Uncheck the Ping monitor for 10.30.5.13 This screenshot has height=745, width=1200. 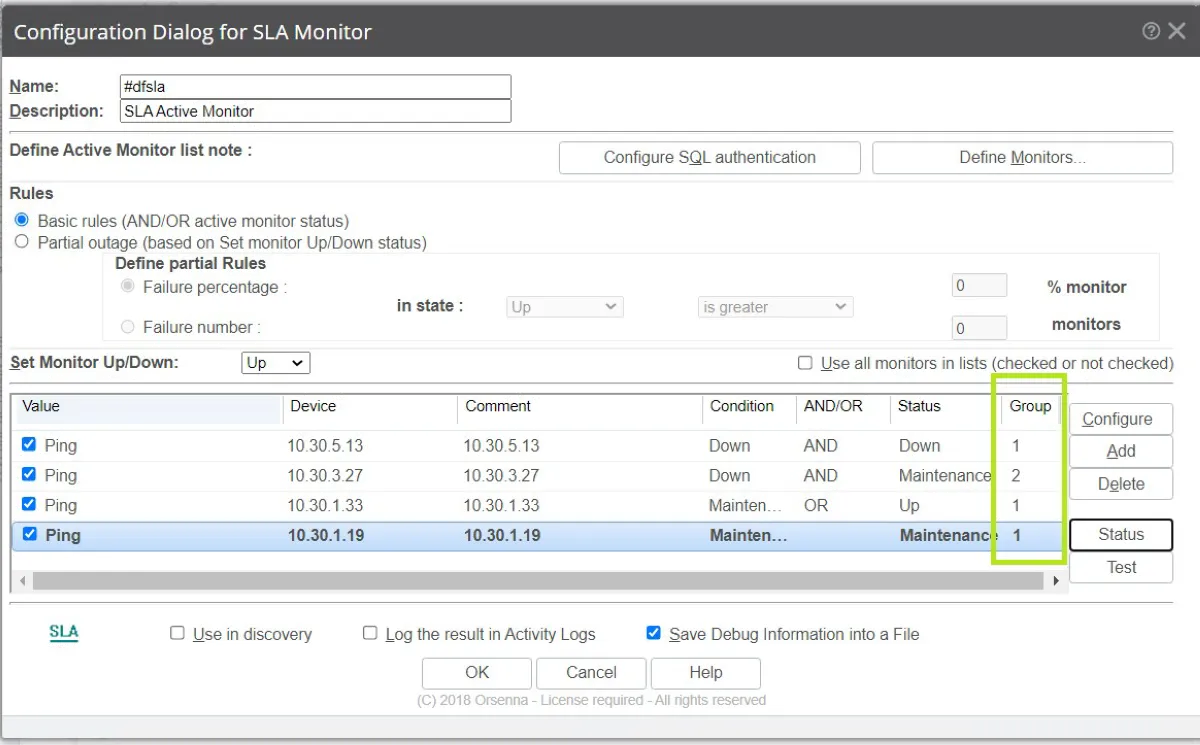pyautogui.click(x=29, y=445)
